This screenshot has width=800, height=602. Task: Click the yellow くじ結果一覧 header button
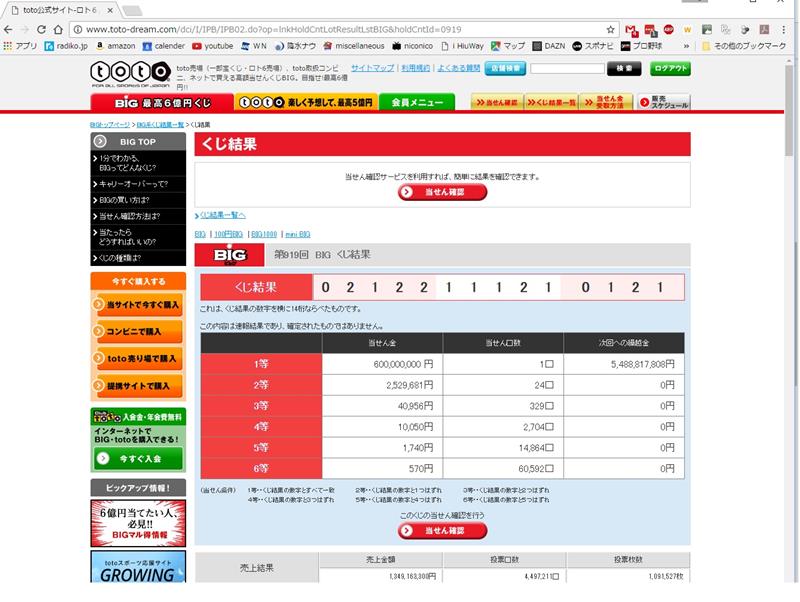551,102
